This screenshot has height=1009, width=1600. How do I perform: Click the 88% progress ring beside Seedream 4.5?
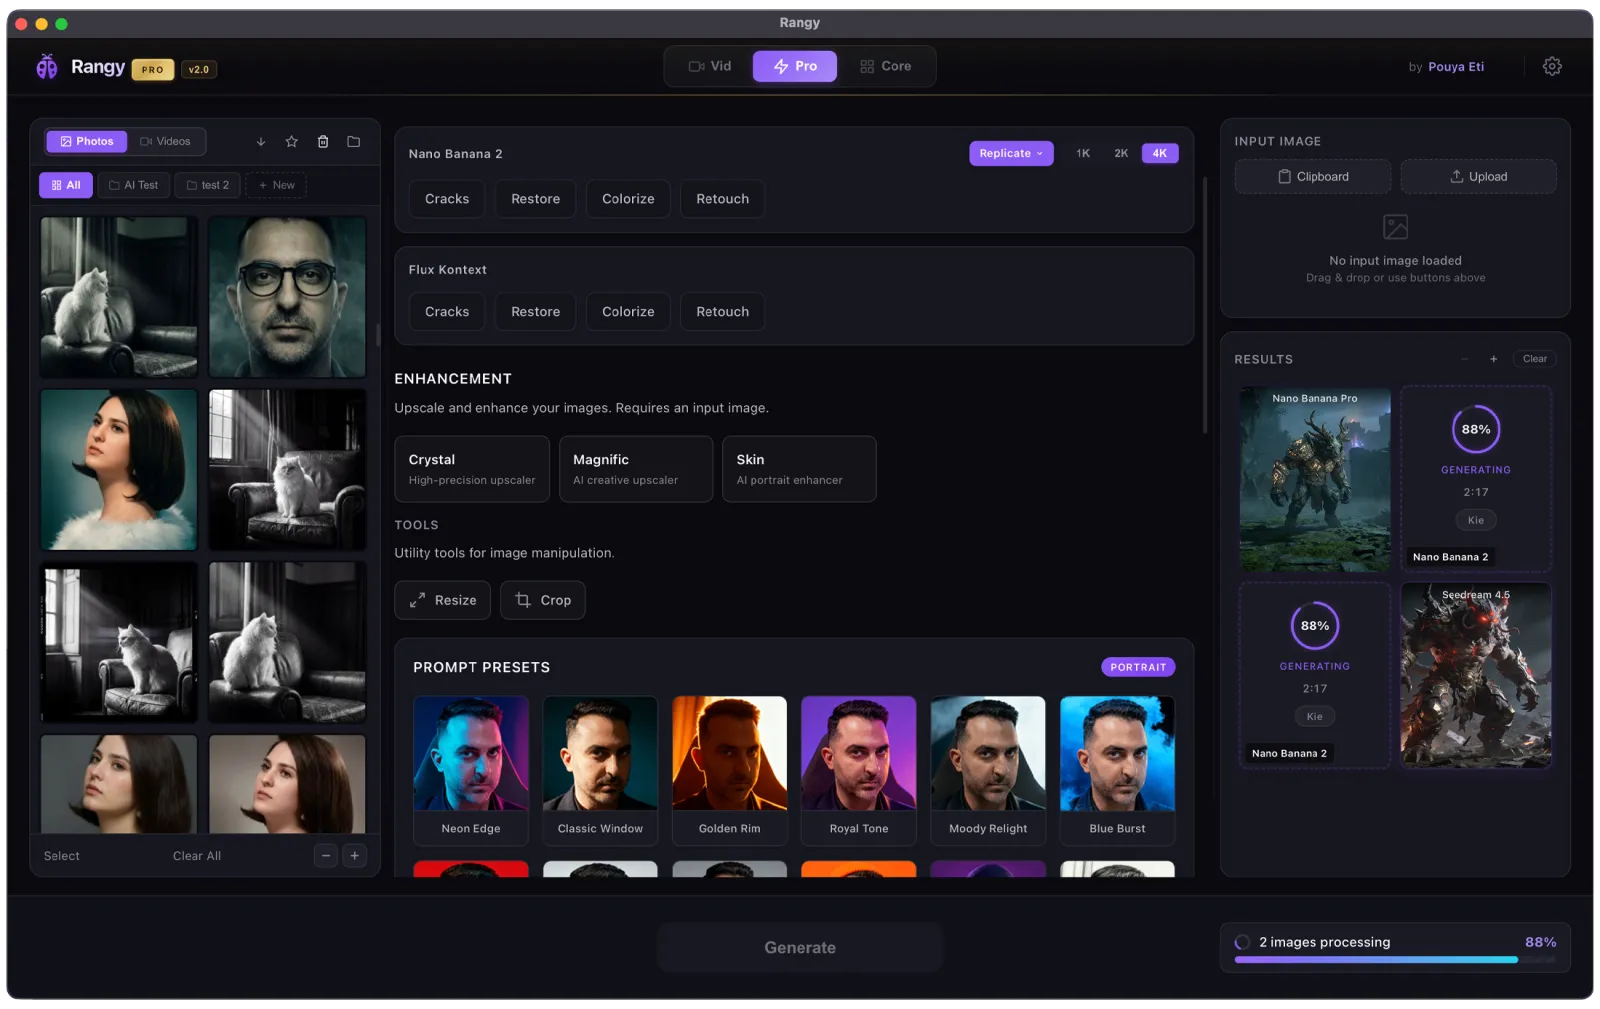tap(1314, 626)
